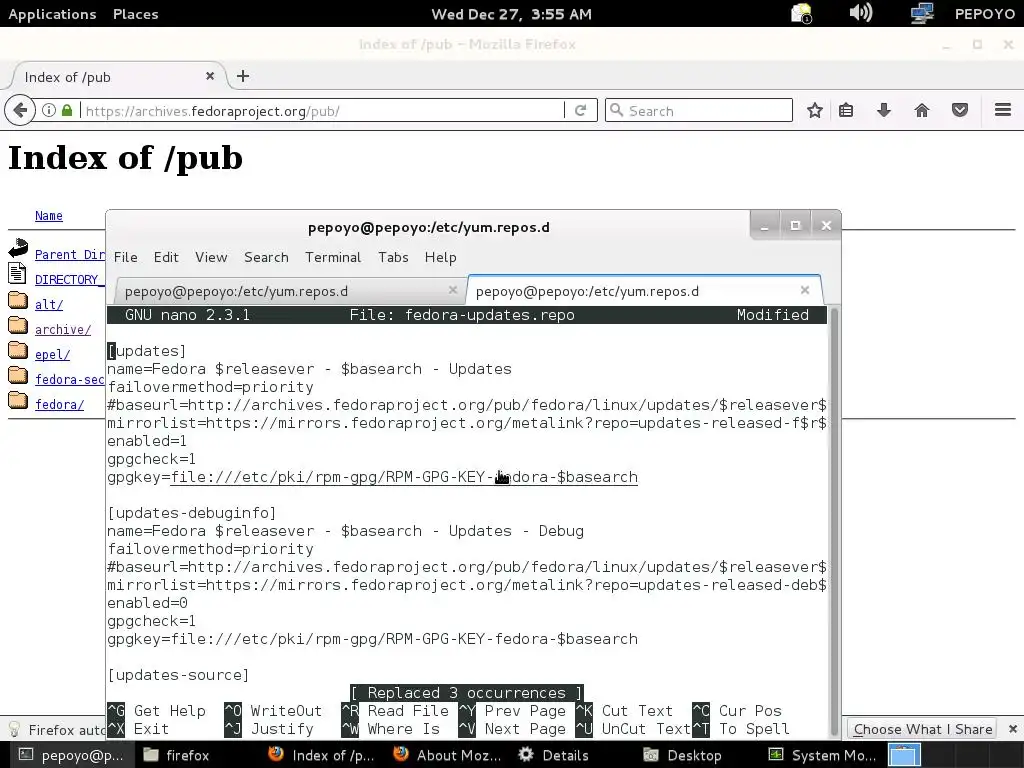Image resolution: width=1024 pixels, height=768 pixels.
Task: Click the '[updates-debuginfo]' line in nano
Action: [192, 513]
